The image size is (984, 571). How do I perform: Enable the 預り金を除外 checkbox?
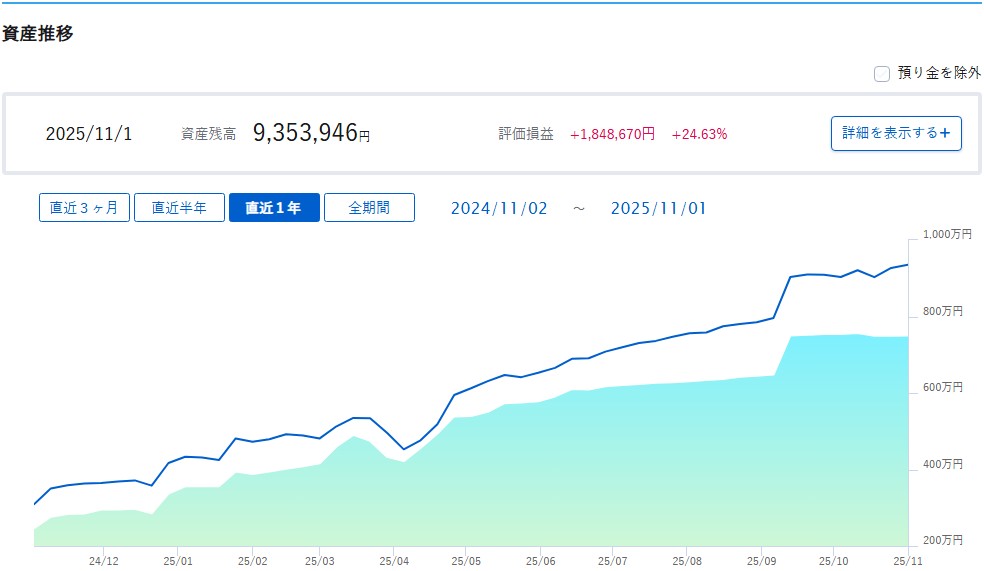pos(881,73)
